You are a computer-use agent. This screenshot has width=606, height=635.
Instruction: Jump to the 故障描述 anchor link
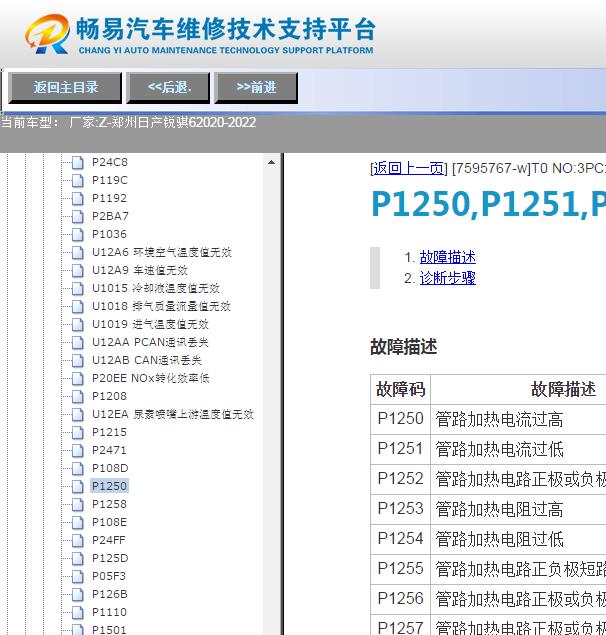[448, 257]
